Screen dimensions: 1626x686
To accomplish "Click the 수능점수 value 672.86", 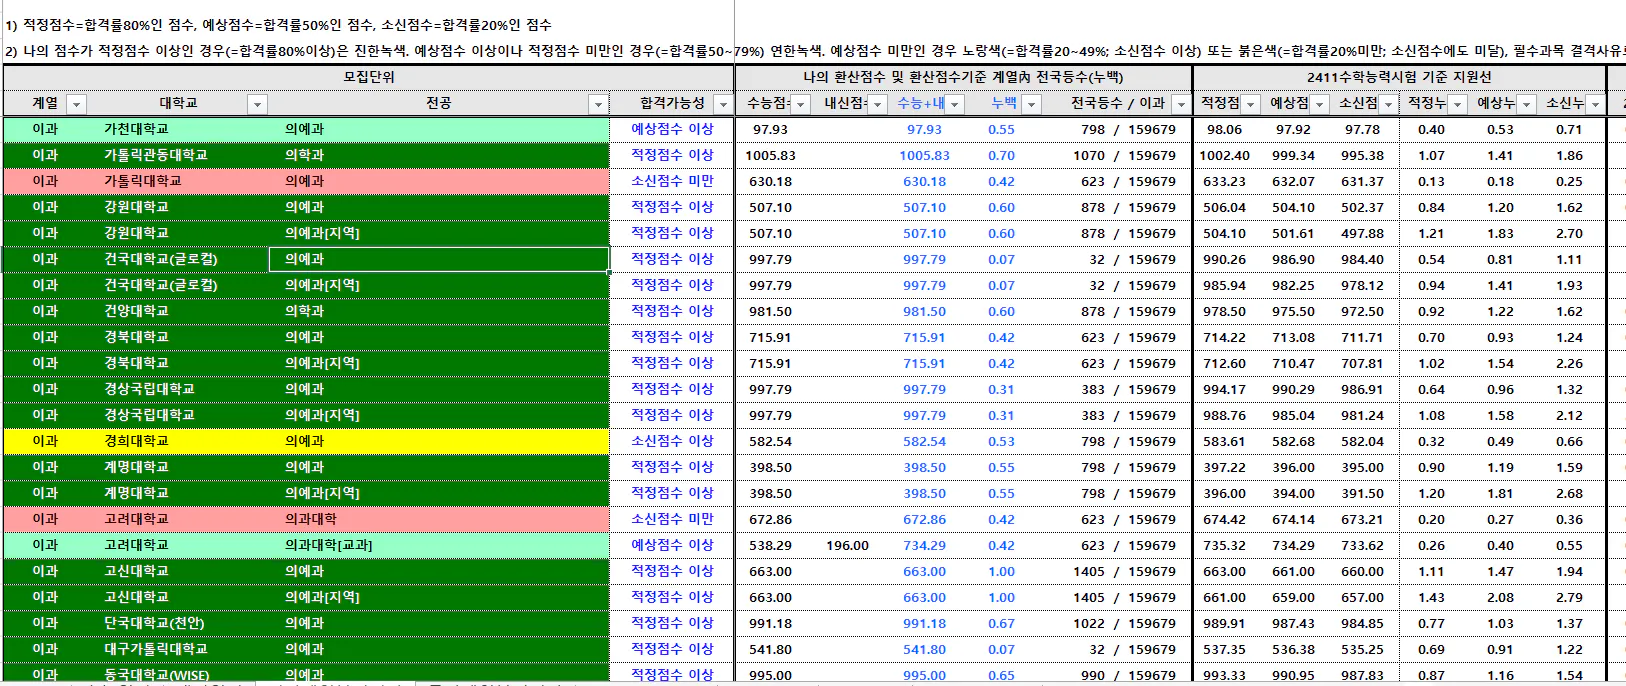I will coord(770,519).
